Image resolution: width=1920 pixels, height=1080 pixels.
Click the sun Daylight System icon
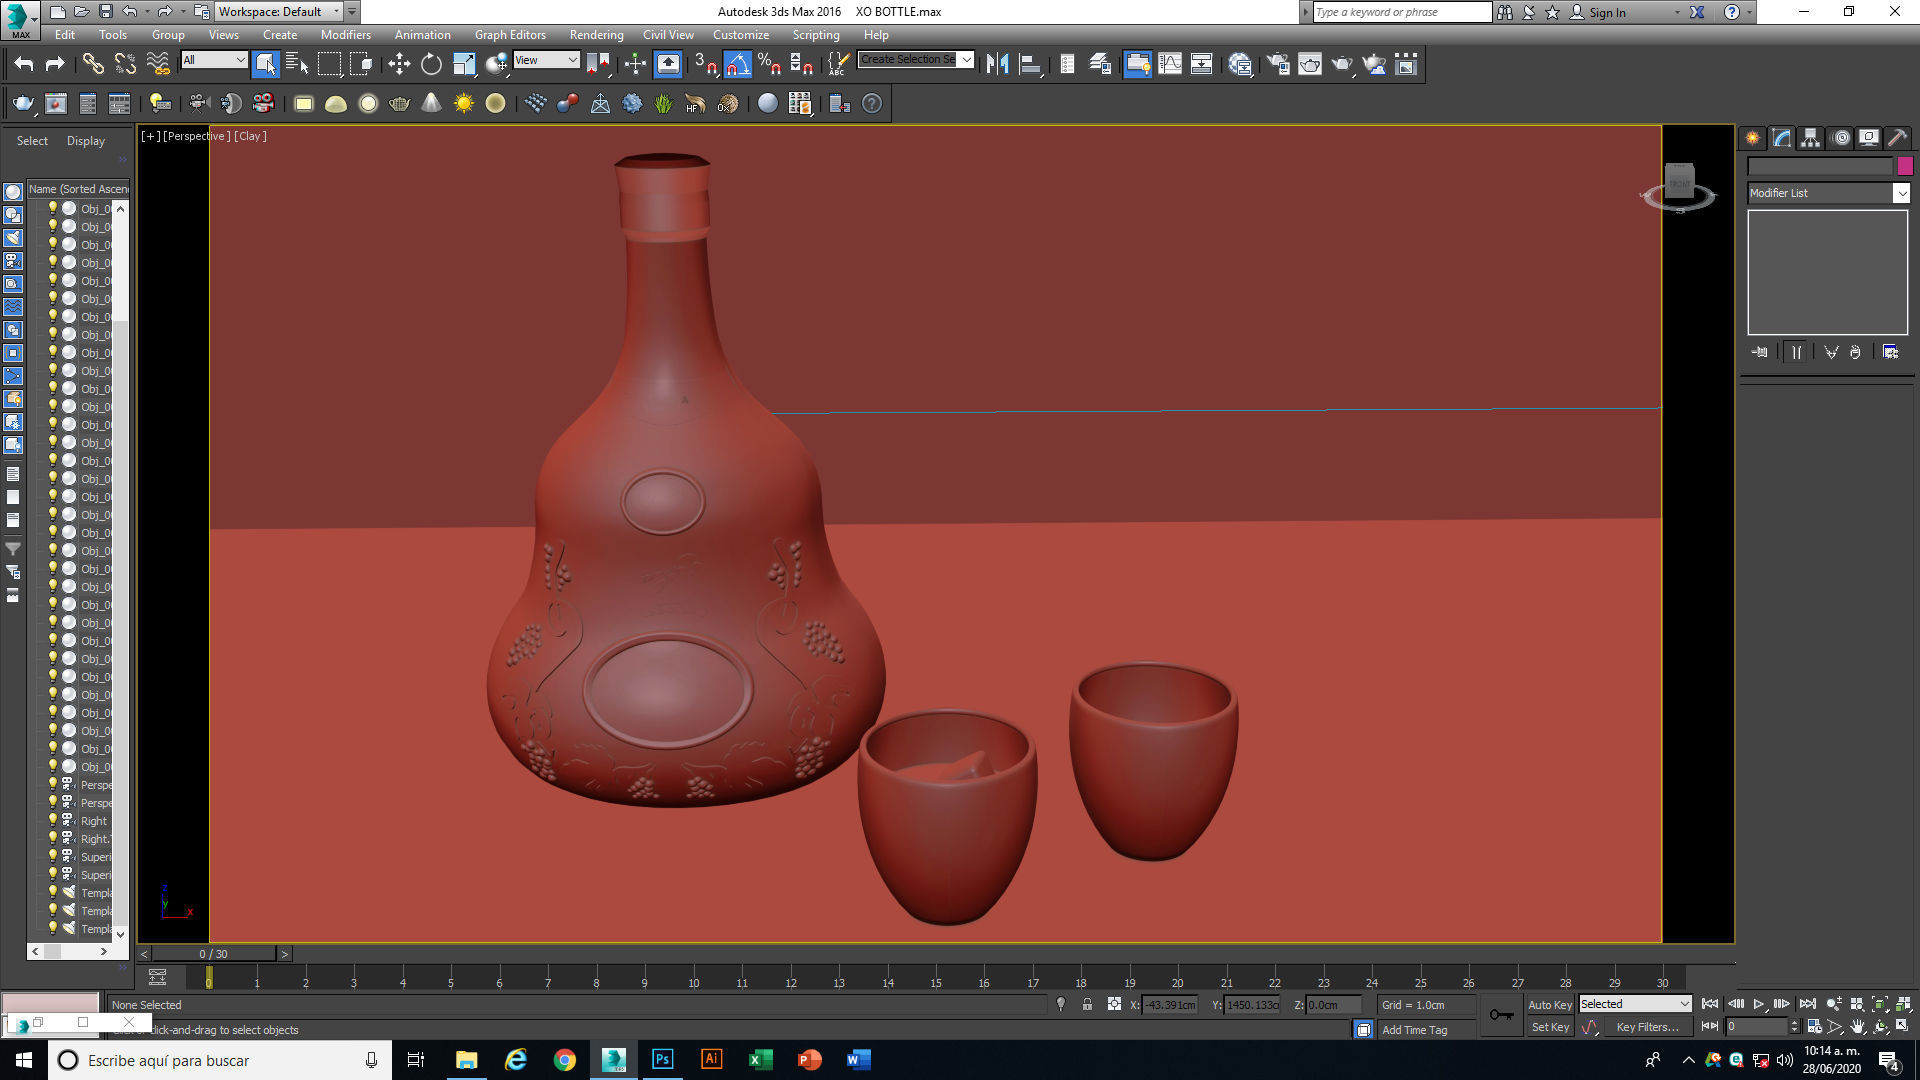pyautogui.click(x=464, y=103)
